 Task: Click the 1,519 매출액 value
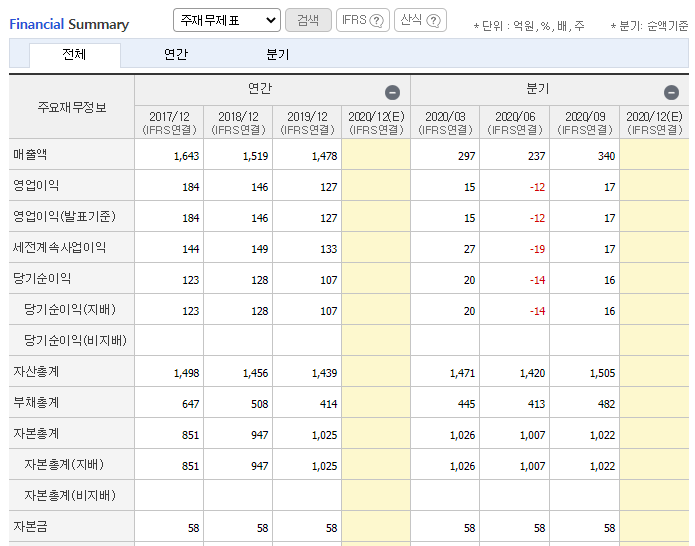pos(255,156)
